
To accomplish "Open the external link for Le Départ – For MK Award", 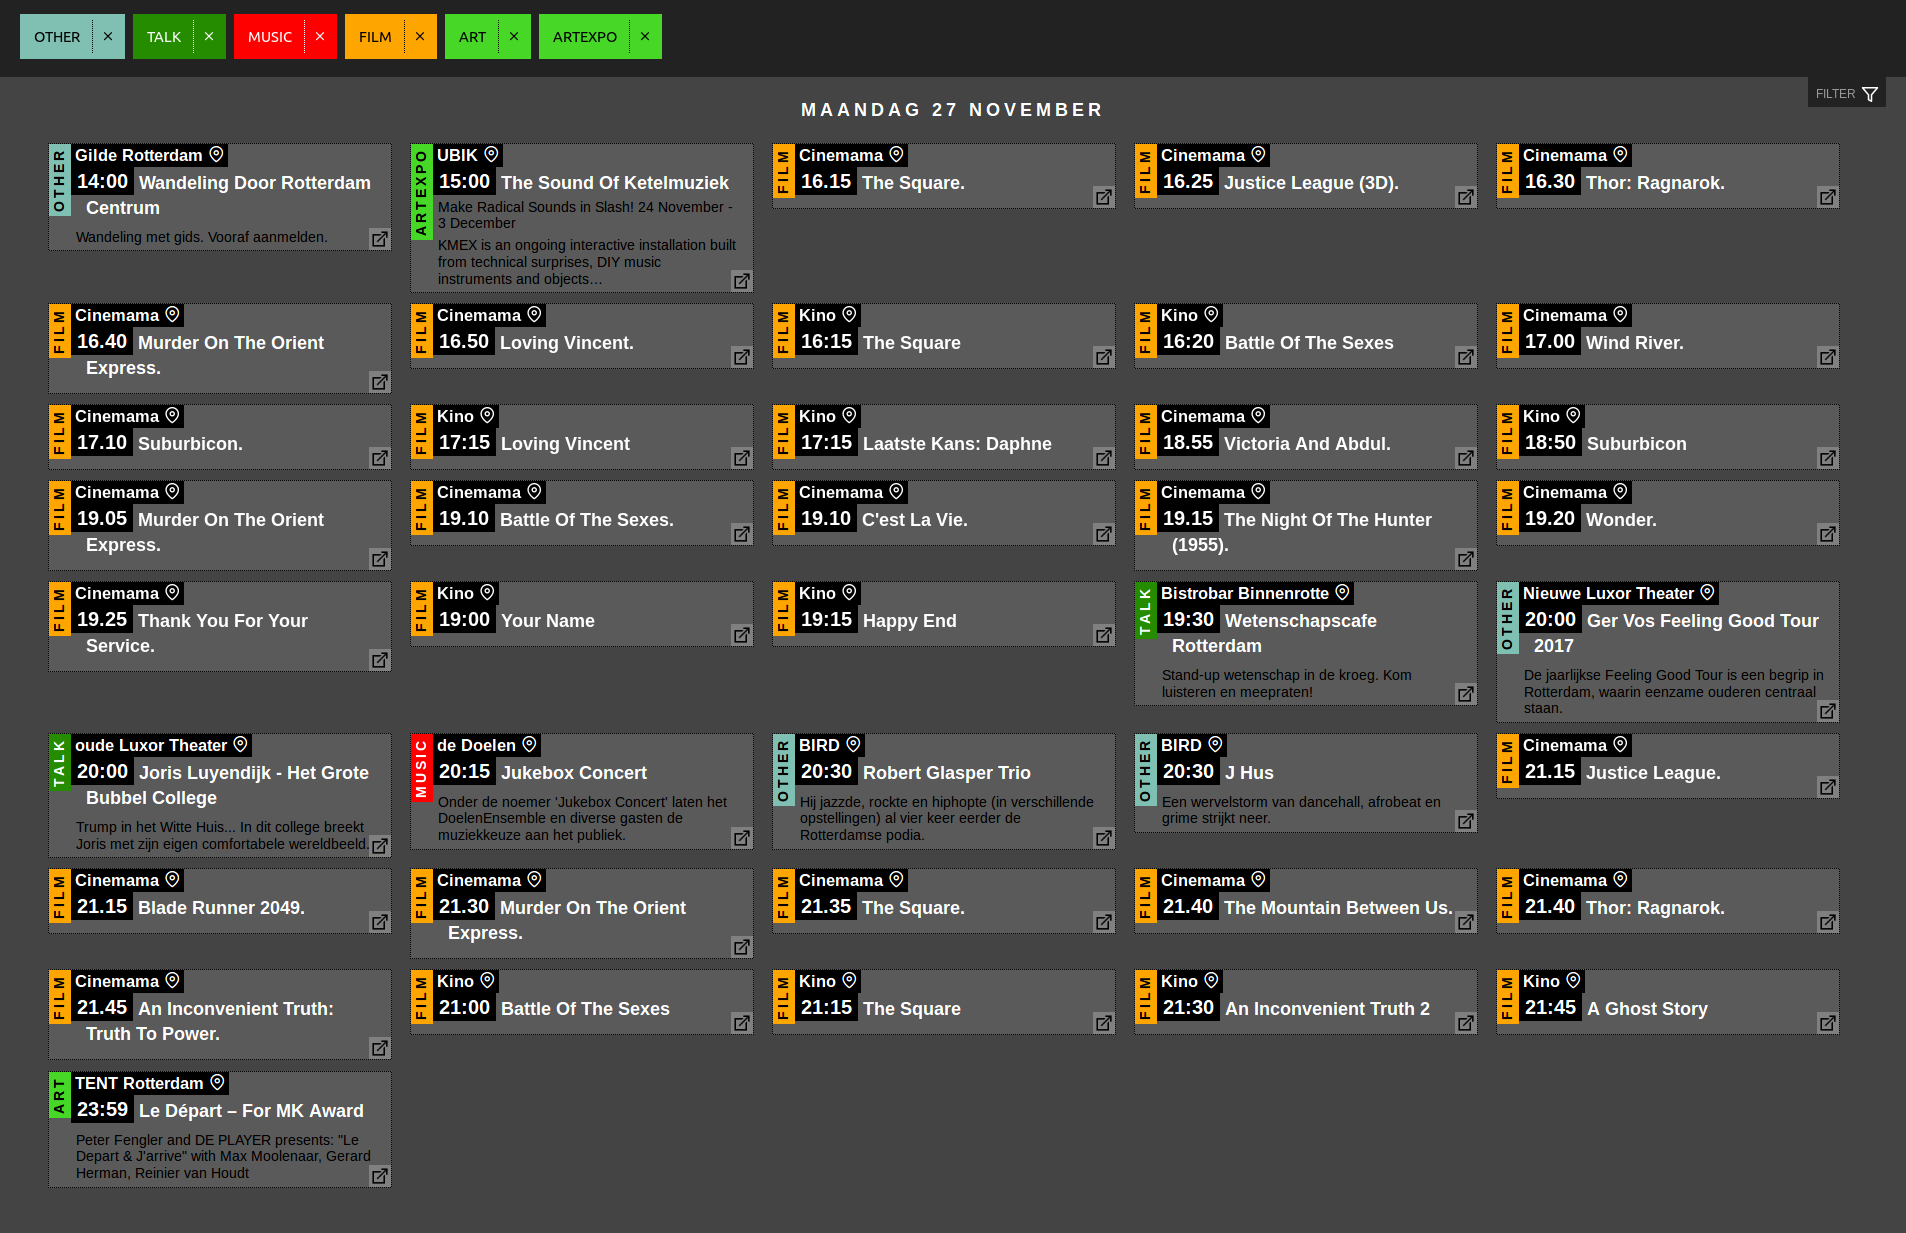I will [x=380, y=1176].
